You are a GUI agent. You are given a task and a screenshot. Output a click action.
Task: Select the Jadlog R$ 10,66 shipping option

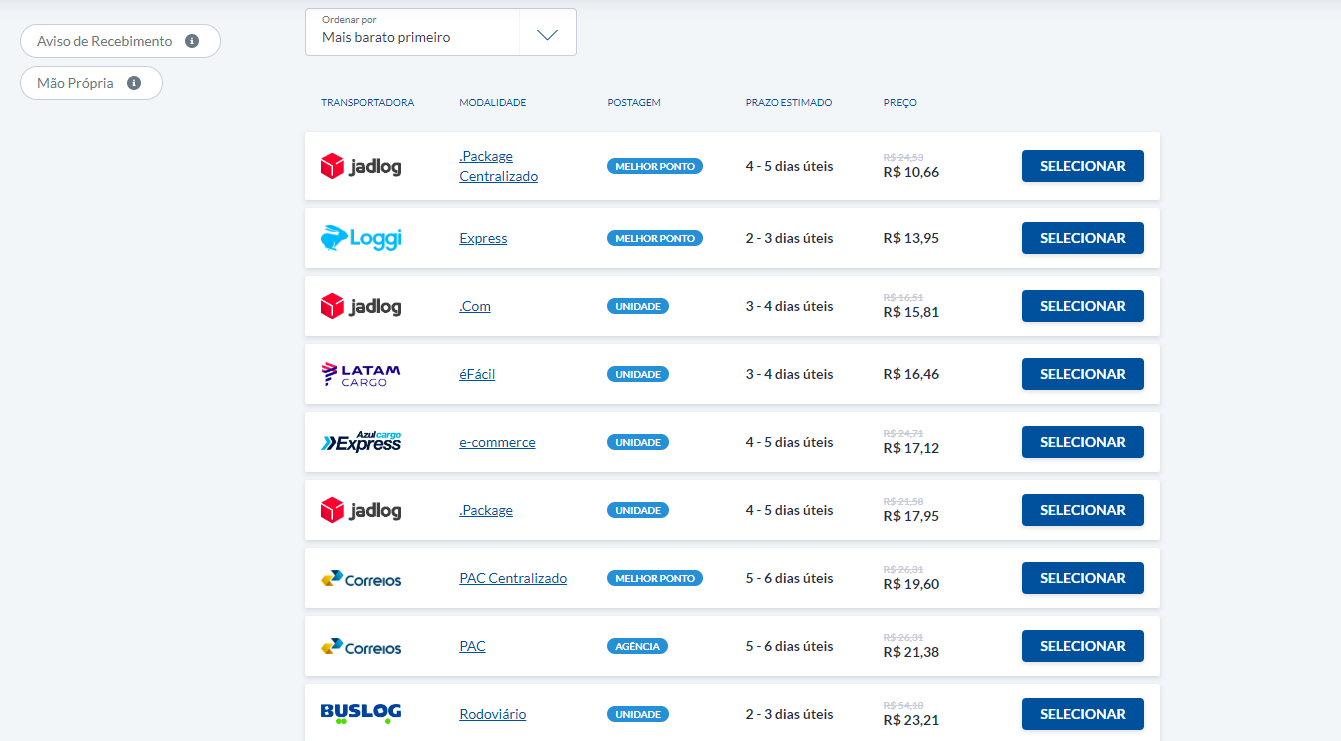coord(1082,166)
